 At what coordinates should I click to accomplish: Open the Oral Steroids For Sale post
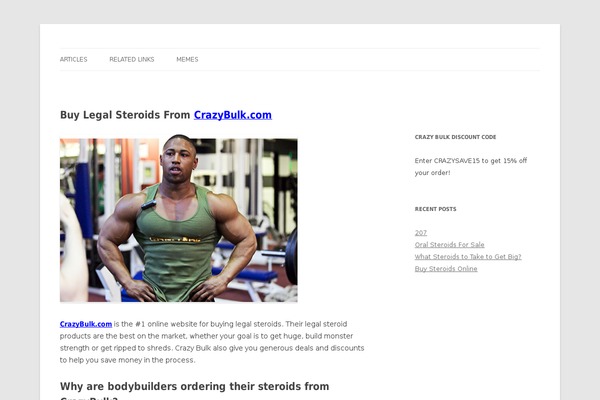[449, 245]
